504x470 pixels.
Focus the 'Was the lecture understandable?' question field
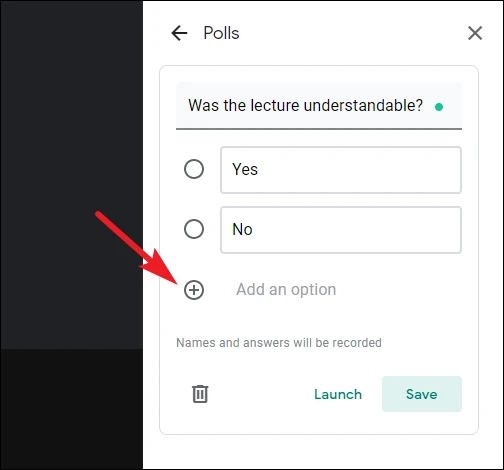pyautogui.click(x=319, y=106)
